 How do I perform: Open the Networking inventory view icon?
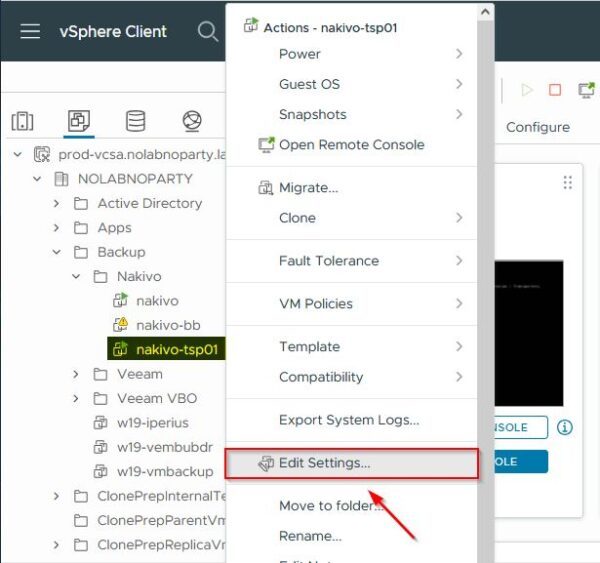pos(192,121)
